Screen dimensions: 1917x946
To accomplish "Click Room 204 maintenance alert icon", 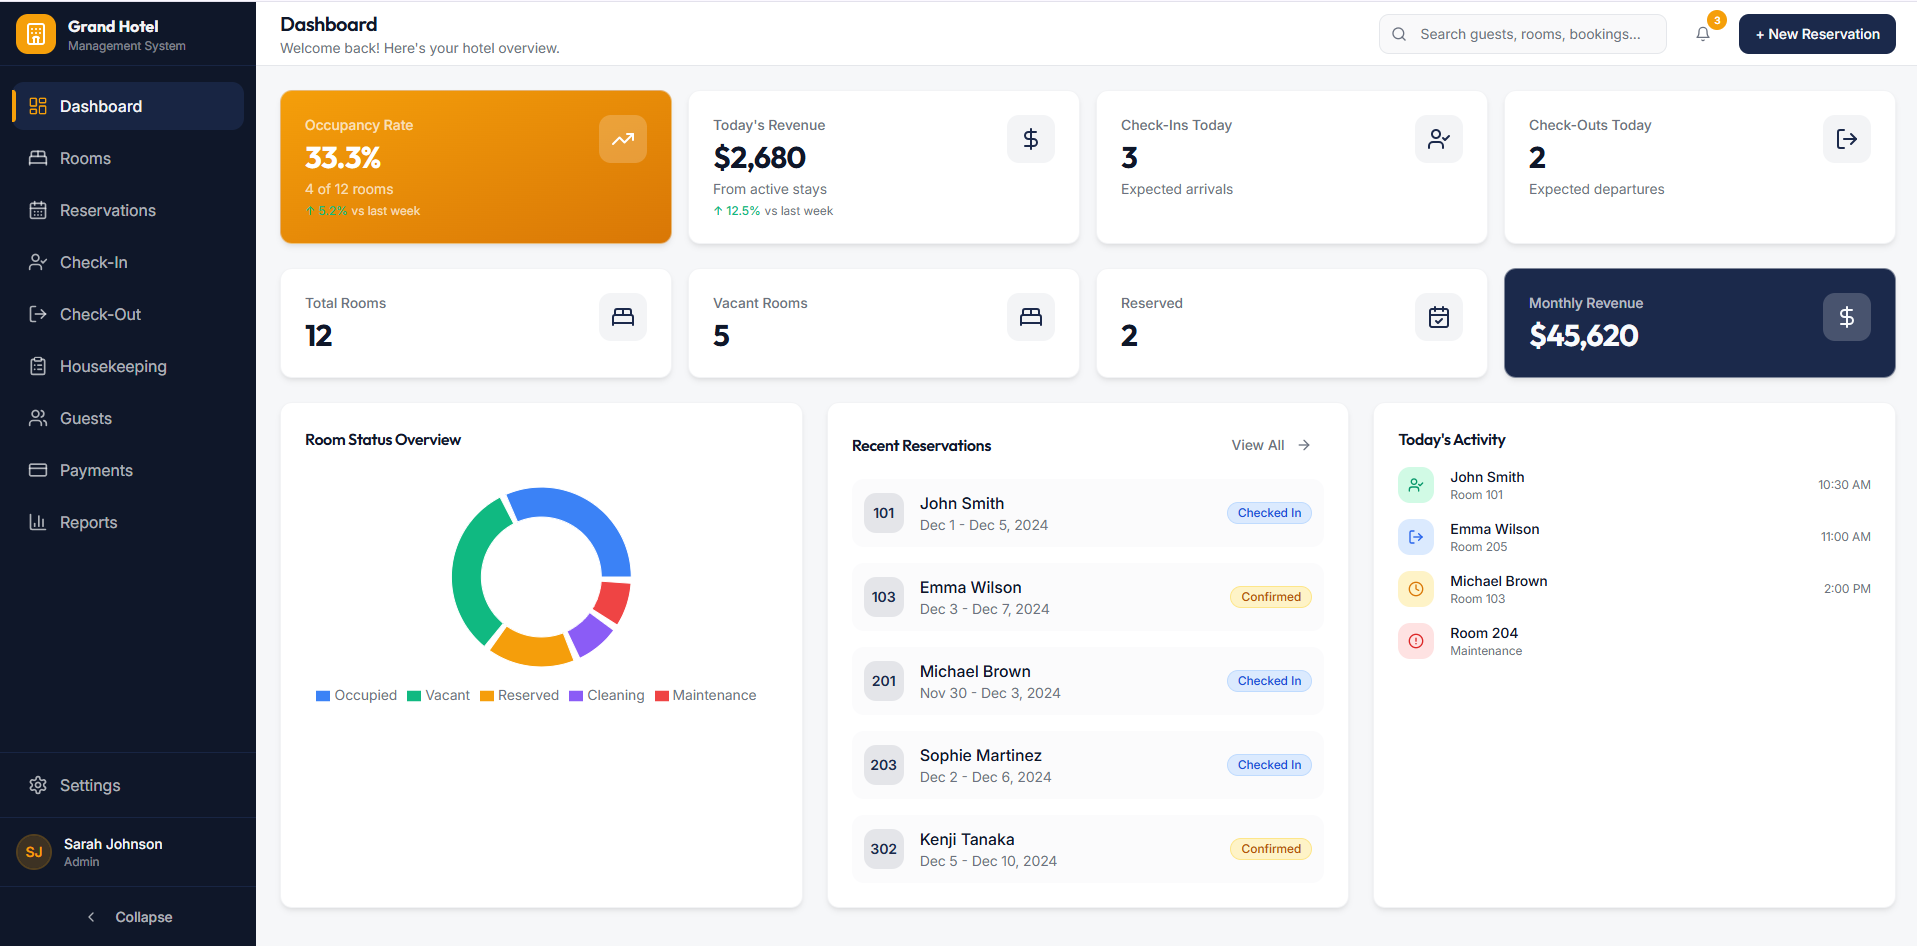I will point(1416,641).
